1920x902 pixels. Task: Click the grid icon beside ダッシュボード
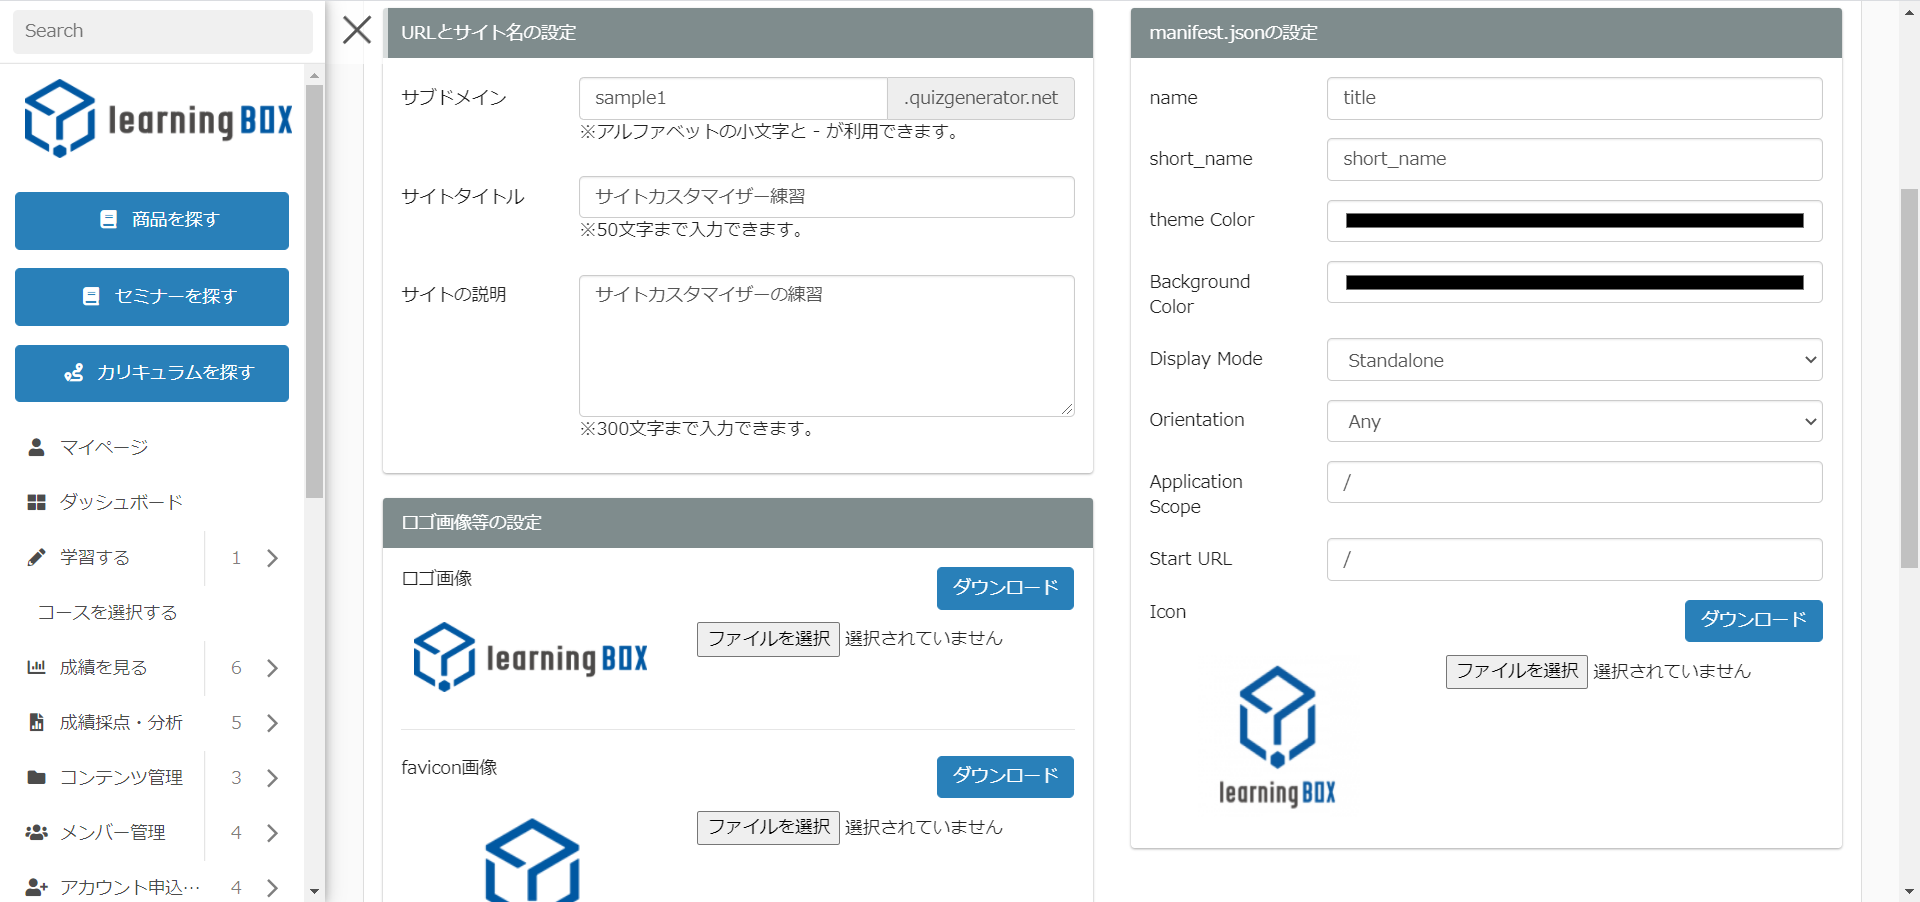click(36, 502)
